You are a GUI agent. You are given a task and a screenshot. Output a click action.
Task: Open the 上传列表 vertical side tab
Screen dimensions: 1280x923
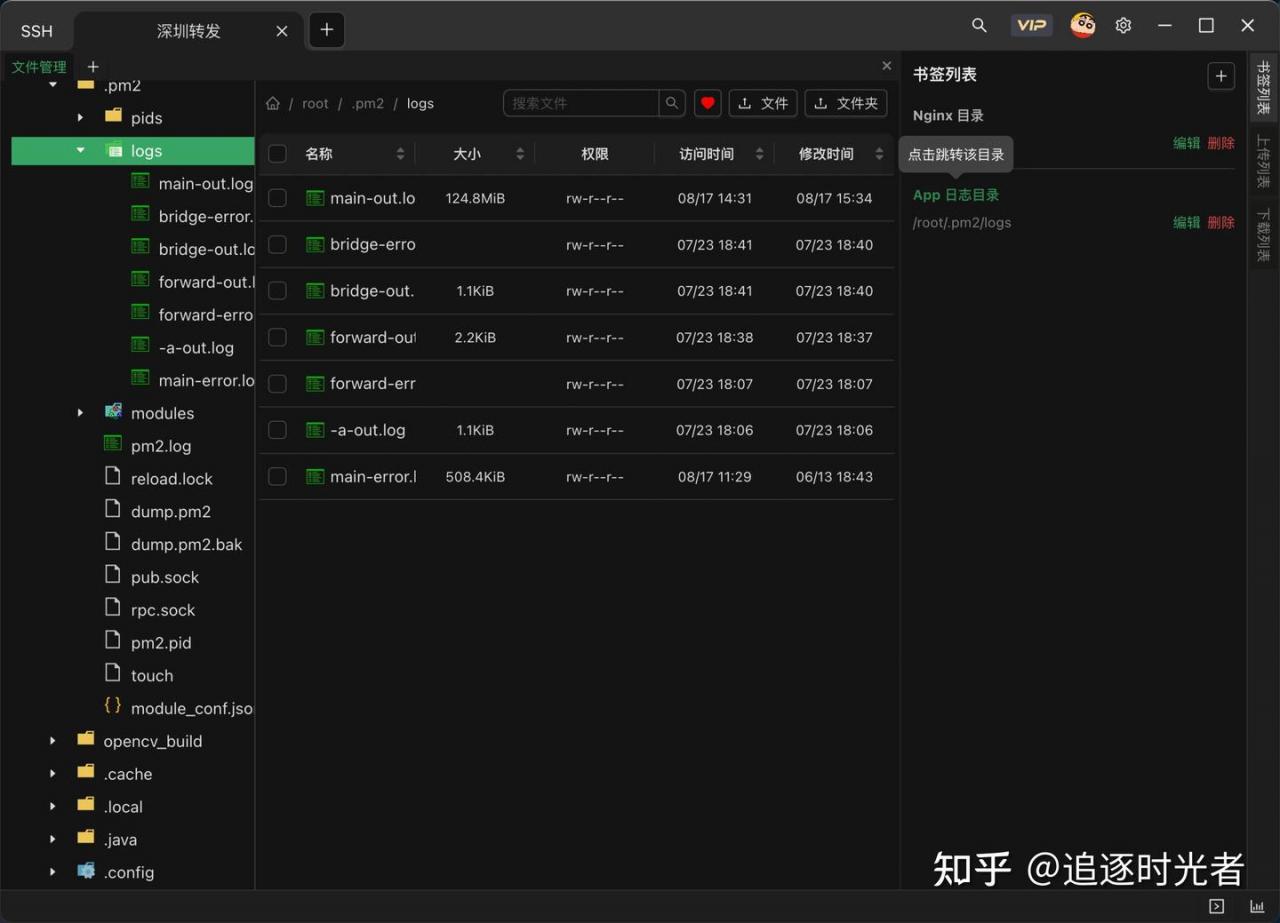pos(1262,162)
